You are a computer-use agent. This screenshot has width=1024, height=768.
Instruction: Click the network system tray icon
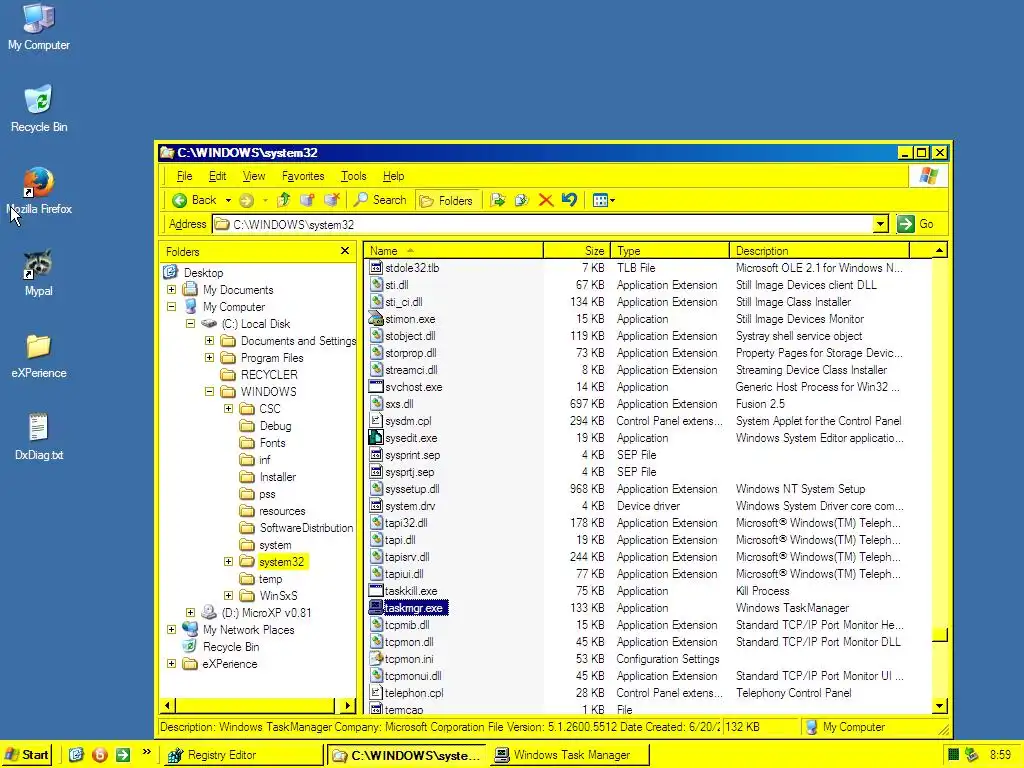(x=971, y=755)
